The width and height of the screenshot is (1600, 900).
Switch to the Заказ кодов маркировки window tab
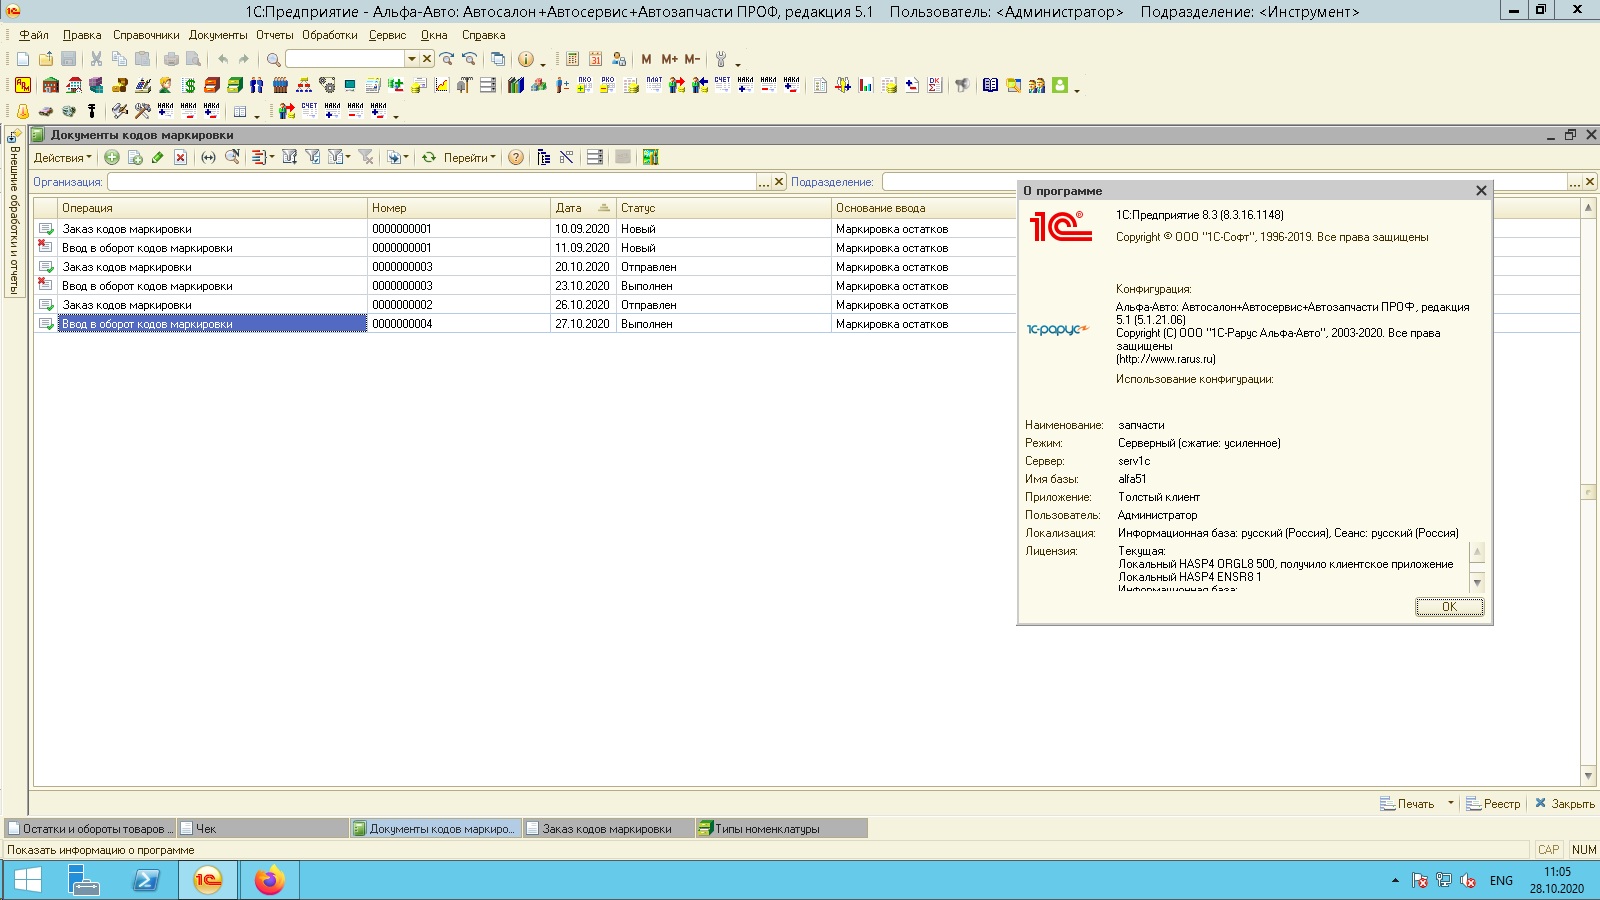[608, 829]
